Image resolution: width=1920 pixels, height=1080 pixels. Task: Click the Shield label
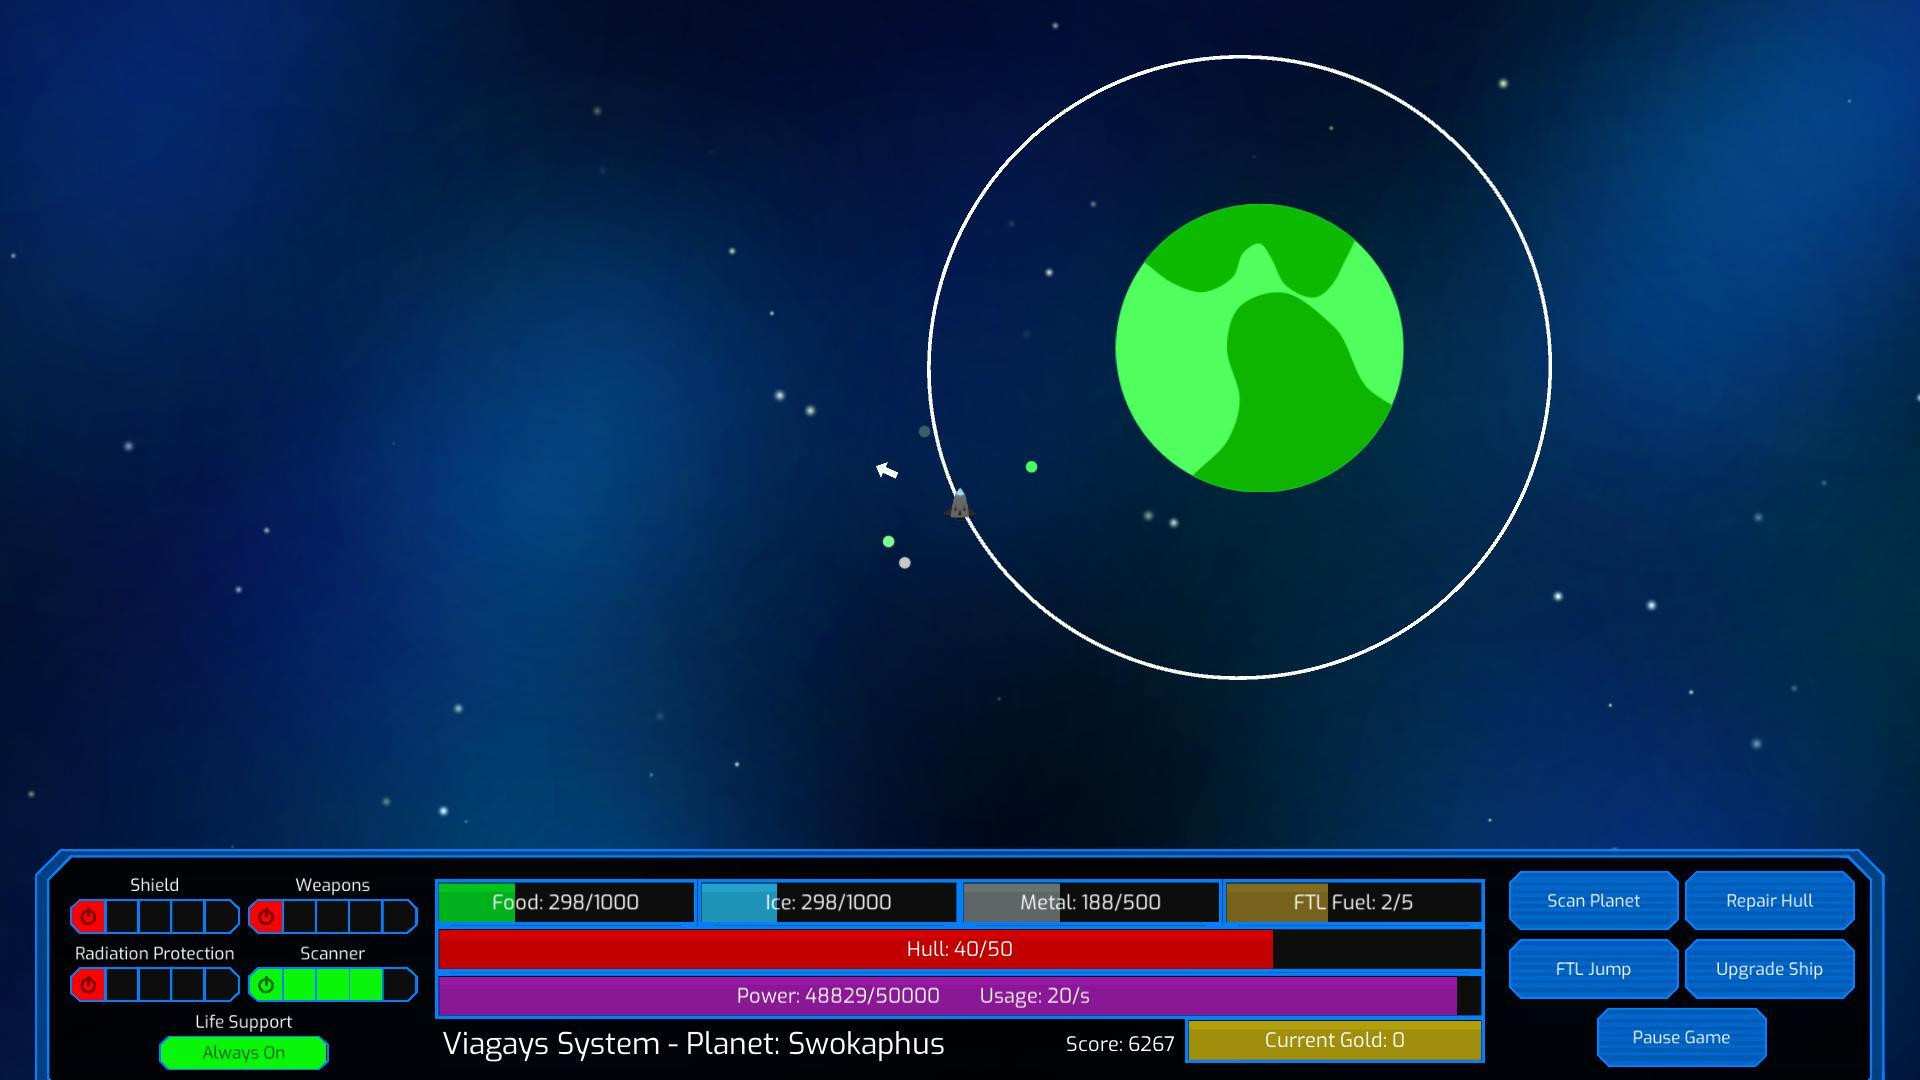coord(154,885)
